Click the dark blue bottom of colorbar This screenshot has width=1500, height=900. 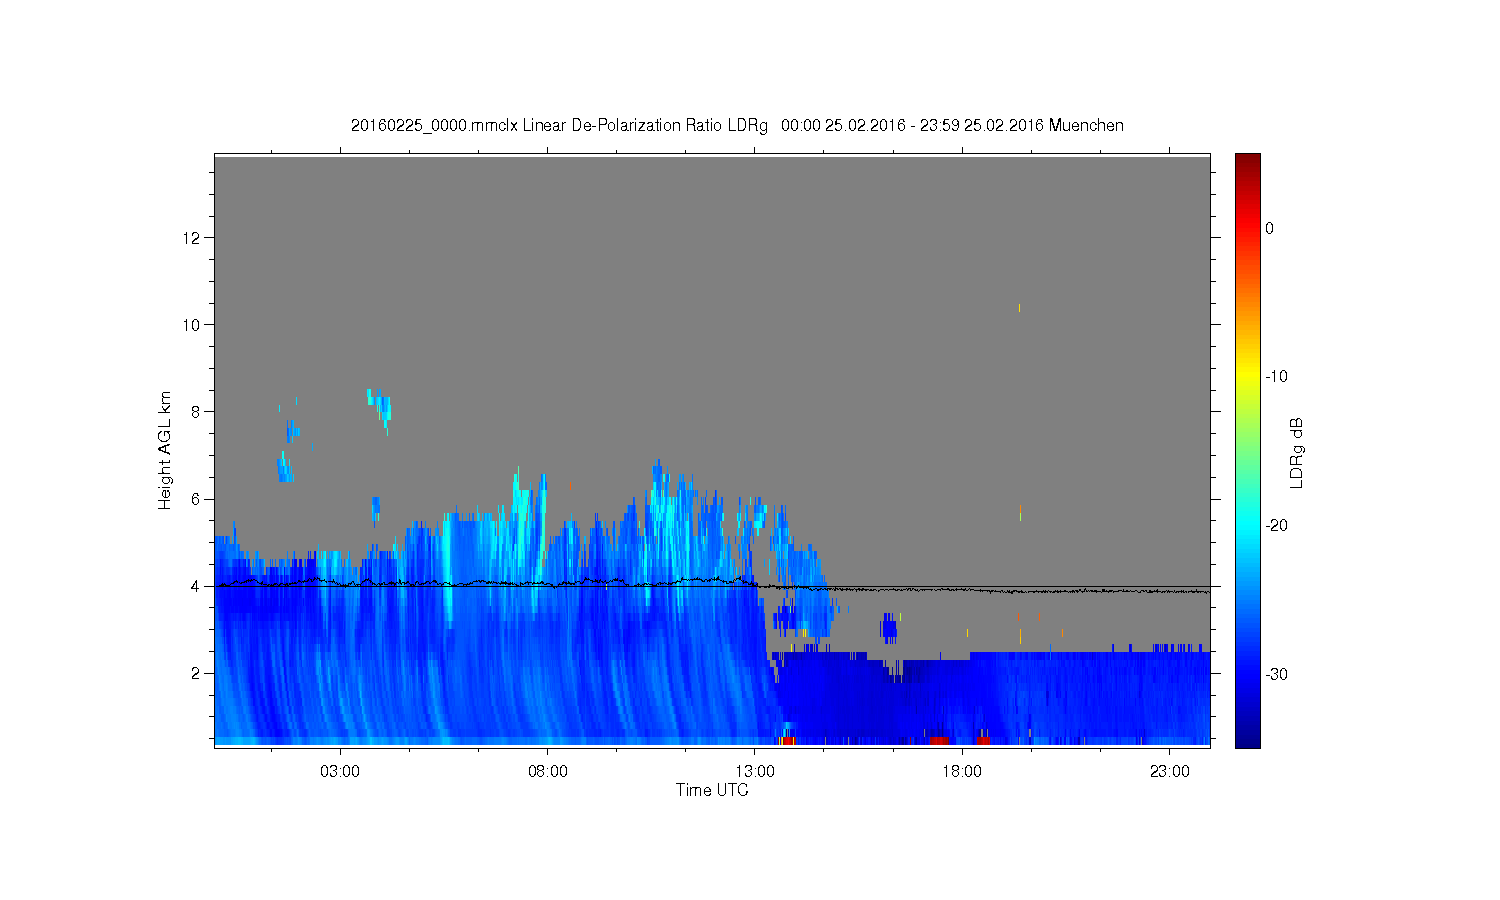[1248, 738]
